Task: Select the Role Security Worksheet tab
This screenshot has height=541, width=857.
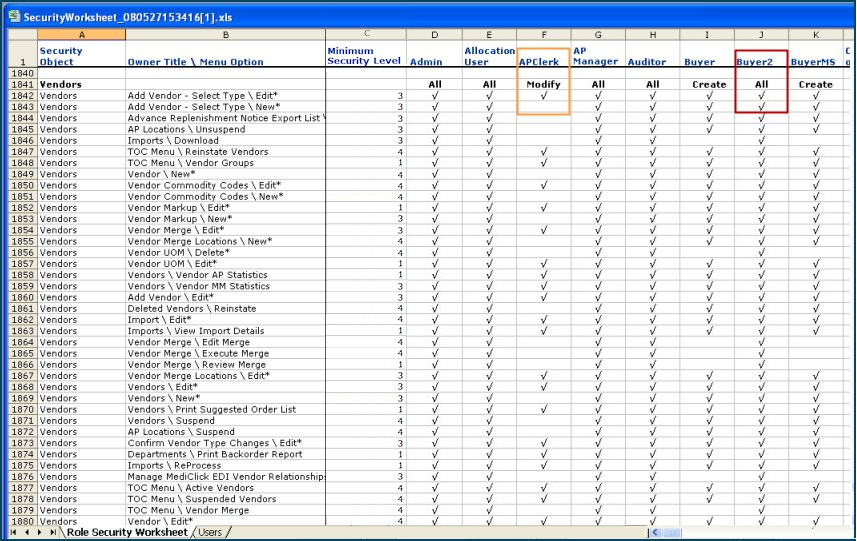Action: [x=126, y=532]
